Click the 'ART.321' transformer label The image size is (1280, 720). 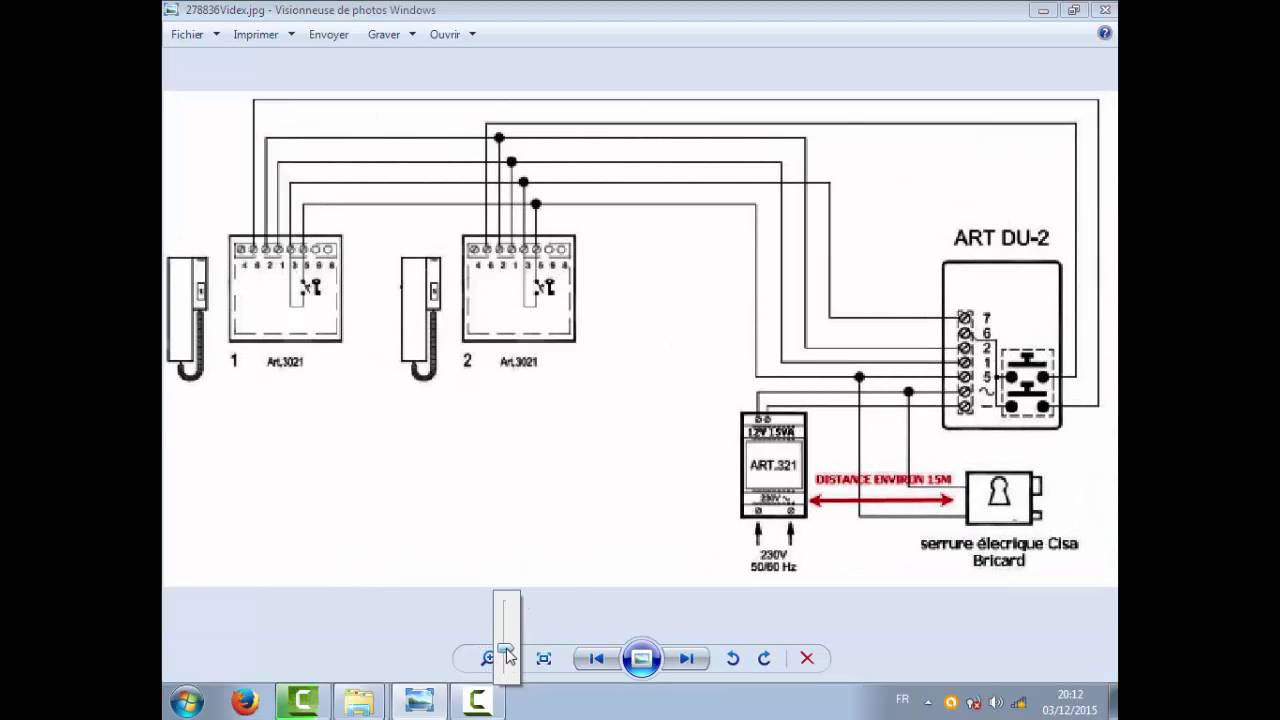[773, 465]
